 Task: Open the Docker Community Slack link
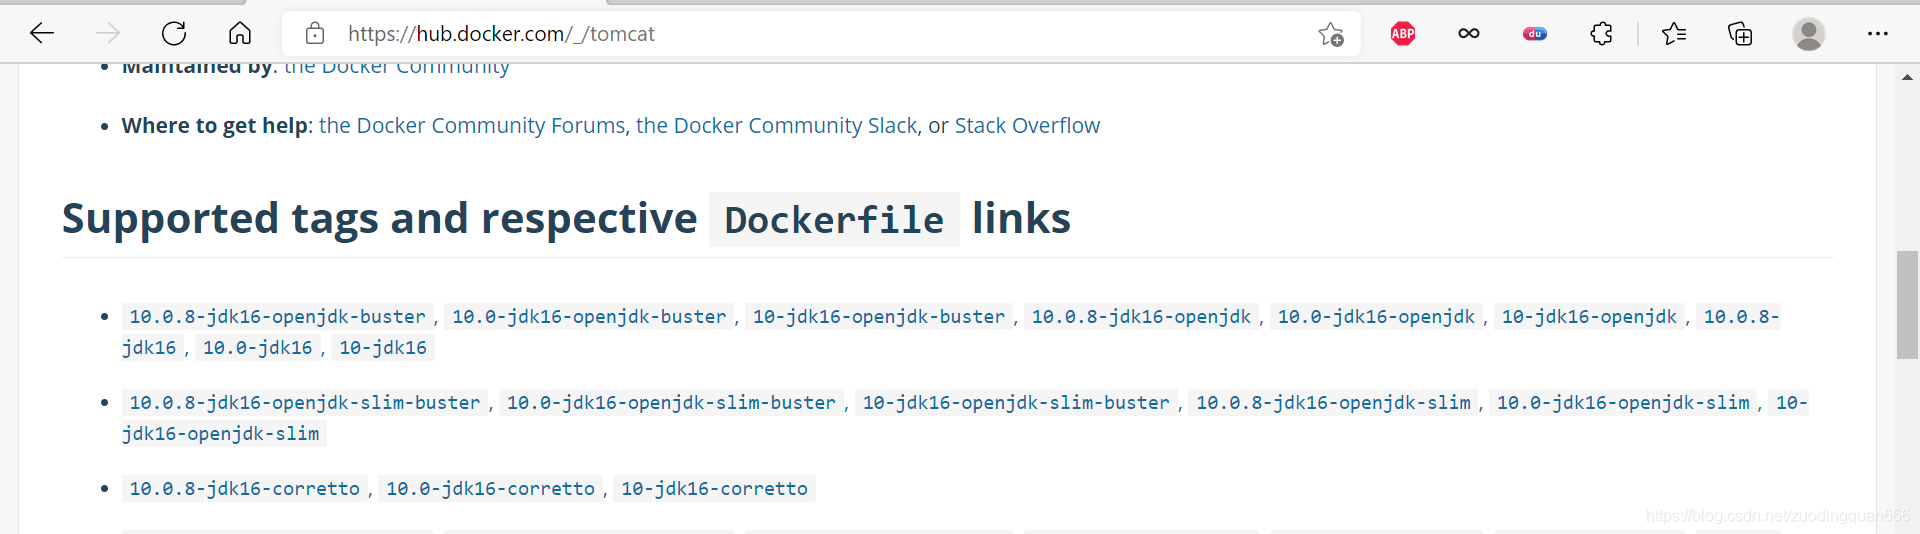pyautogui.click(x=776, y=126)
